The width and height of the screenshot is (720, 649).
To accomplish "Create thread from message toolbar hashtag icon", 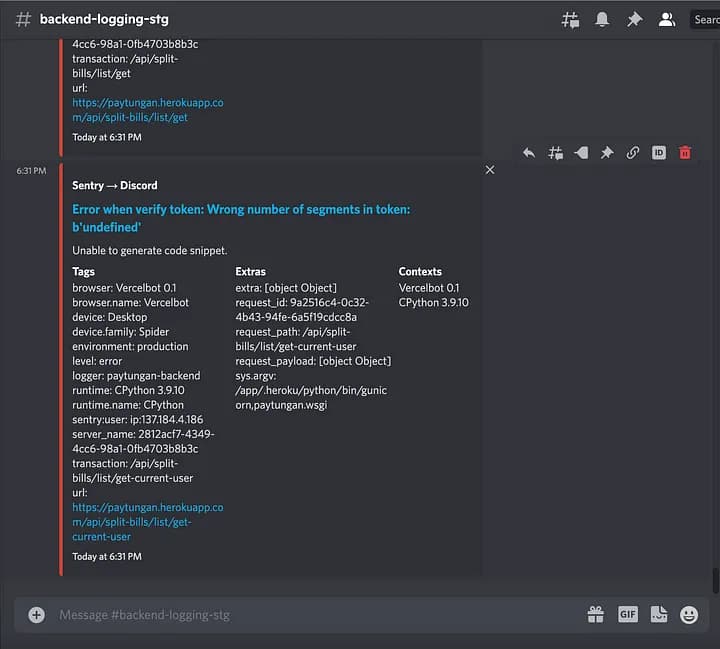I will pos(555,152).
